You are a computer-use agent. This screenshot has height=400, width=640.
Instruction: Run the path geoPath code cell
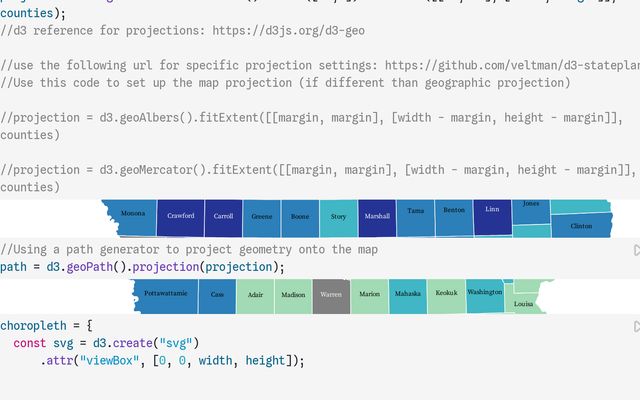(636, 250)
